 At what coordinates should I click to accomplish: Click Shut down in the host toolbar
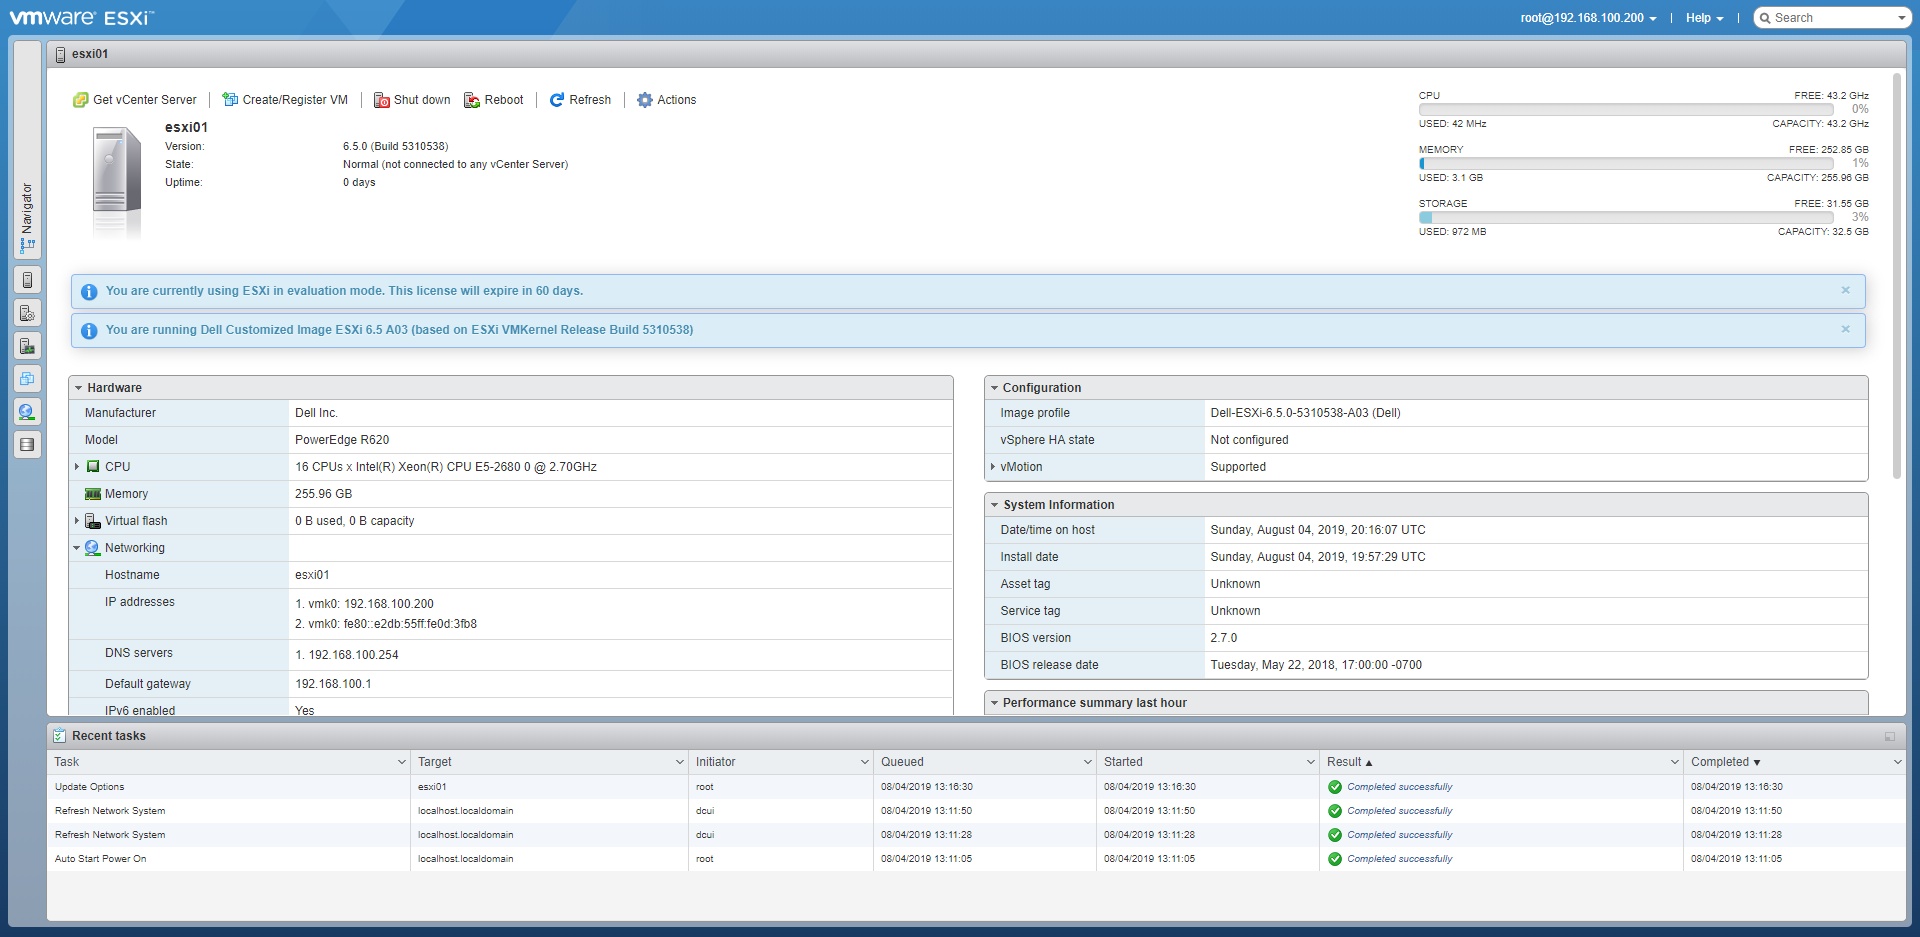pyautogui.click(x=412, y=100)
